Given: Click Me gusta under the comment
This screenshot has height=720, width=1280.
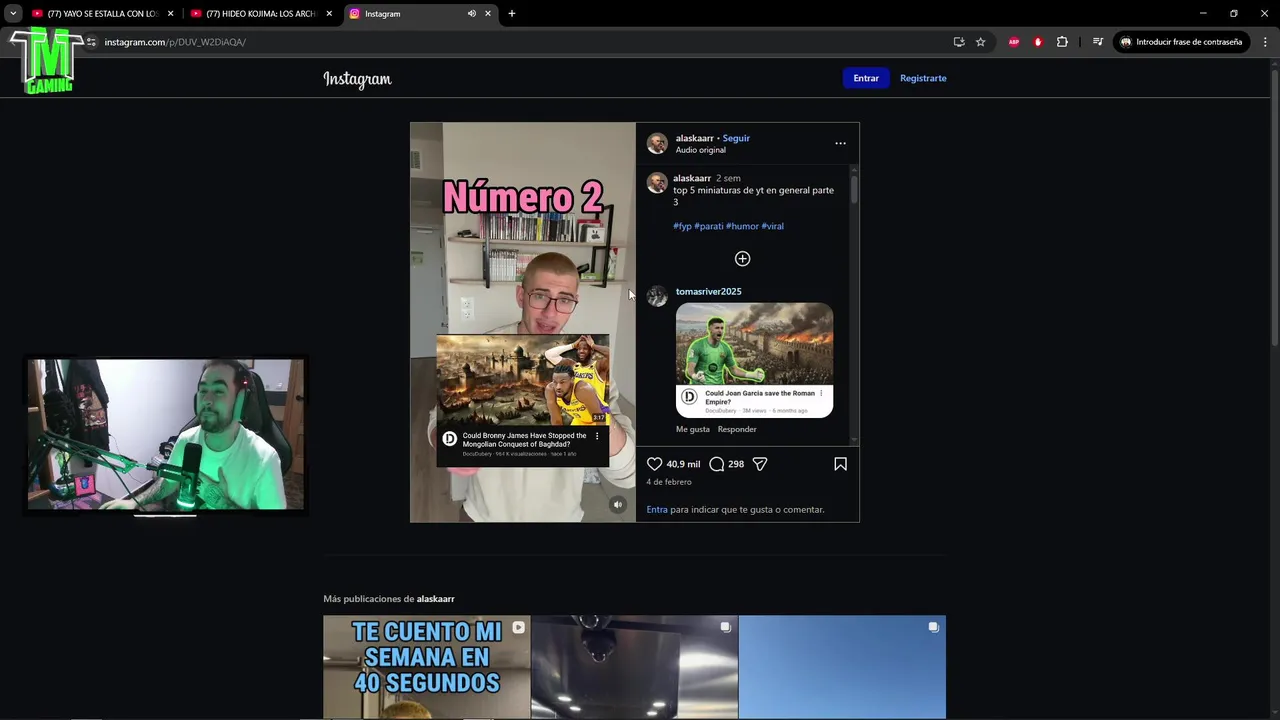Looking at the screenshot, I should coord(692,429).
